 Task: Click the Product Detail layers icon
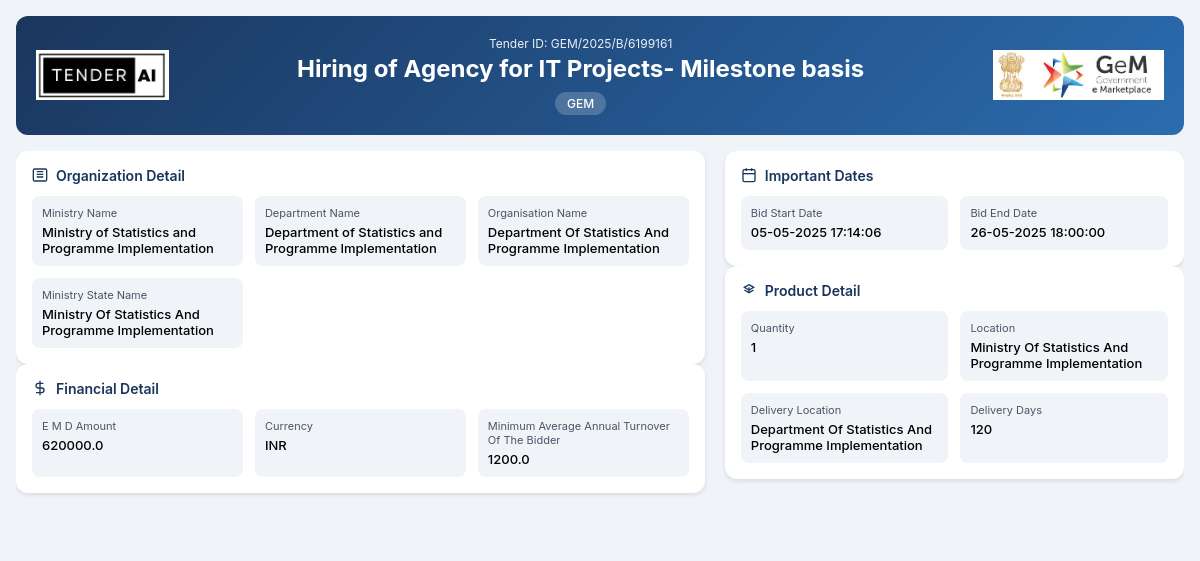click(x=749, y=289)
